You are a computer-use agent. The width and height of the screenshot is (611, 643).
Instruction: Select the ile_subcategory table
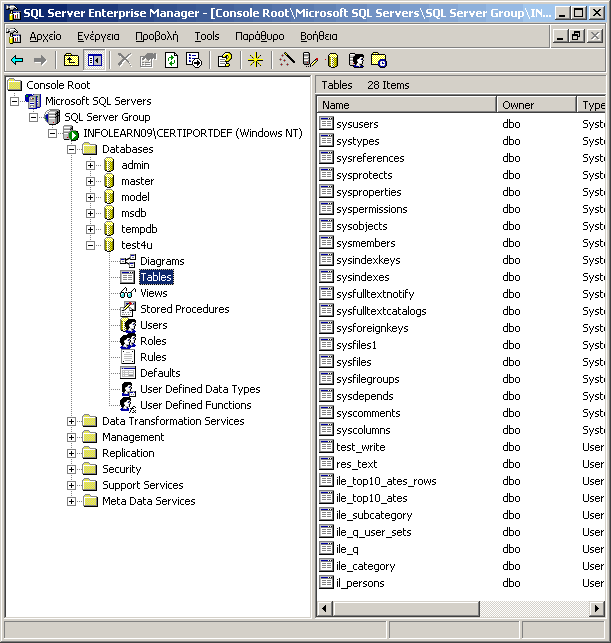click(x=374, y=515)
